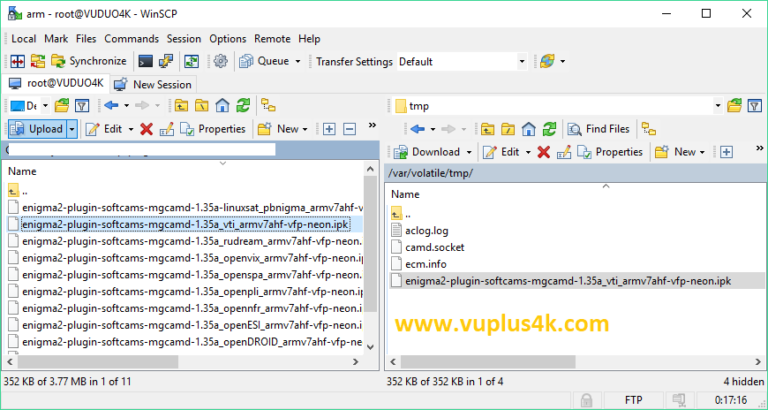Open the remote tmp directory dropdown
Screen dimensions: 768x410
pyautogui.click(x=717, y=106)
